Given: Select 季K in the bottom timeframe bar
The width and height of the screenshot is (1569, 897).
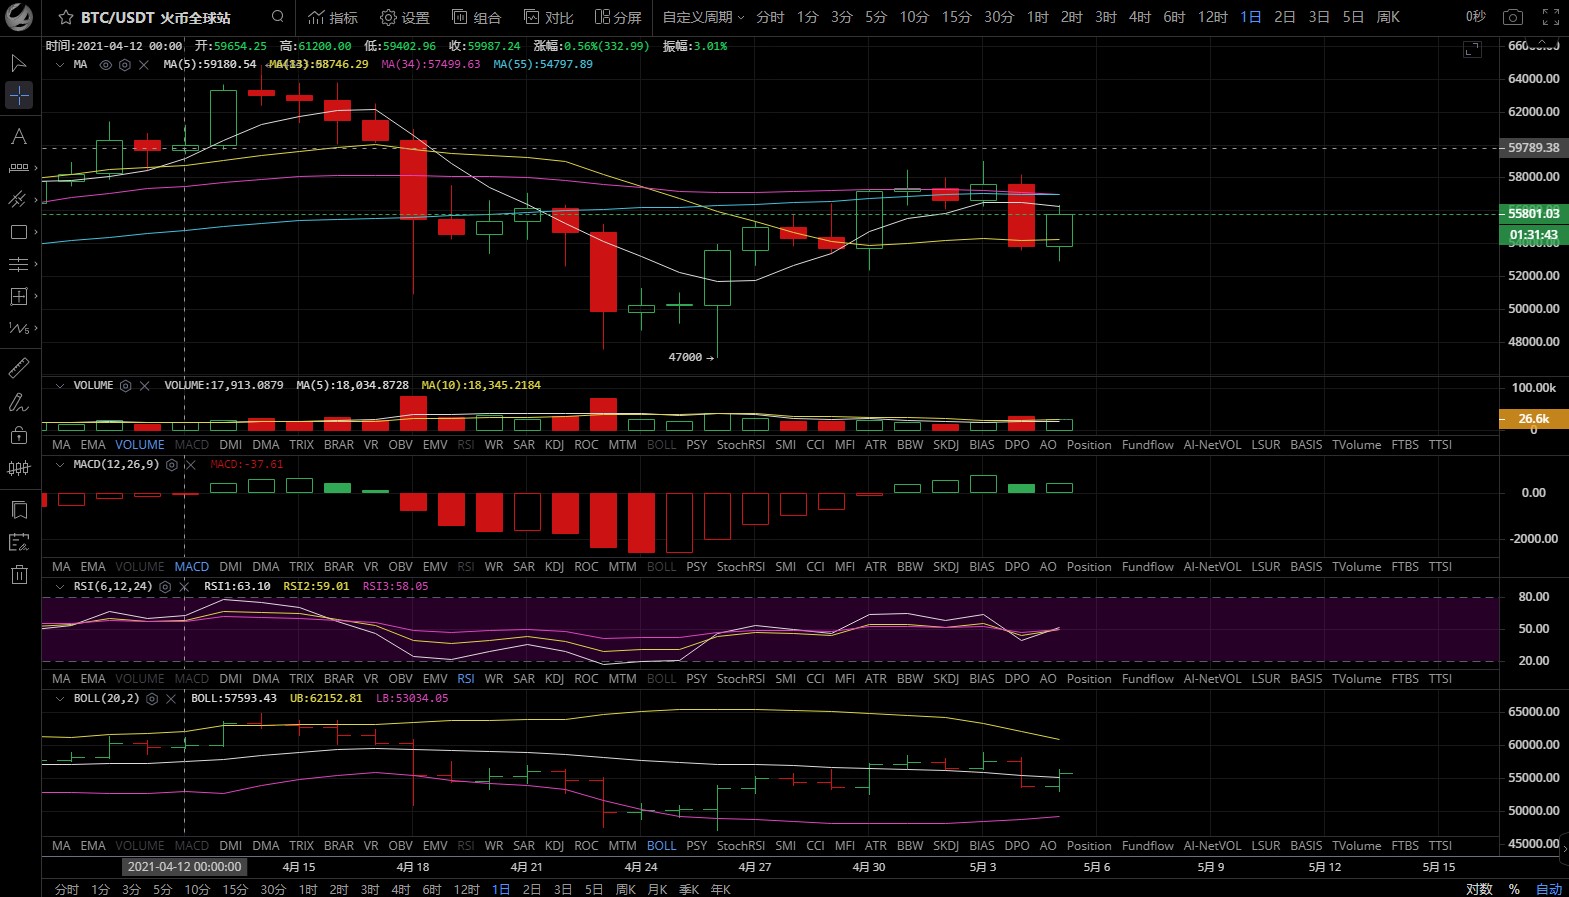Looking at the screenshot, I should 689,889.
